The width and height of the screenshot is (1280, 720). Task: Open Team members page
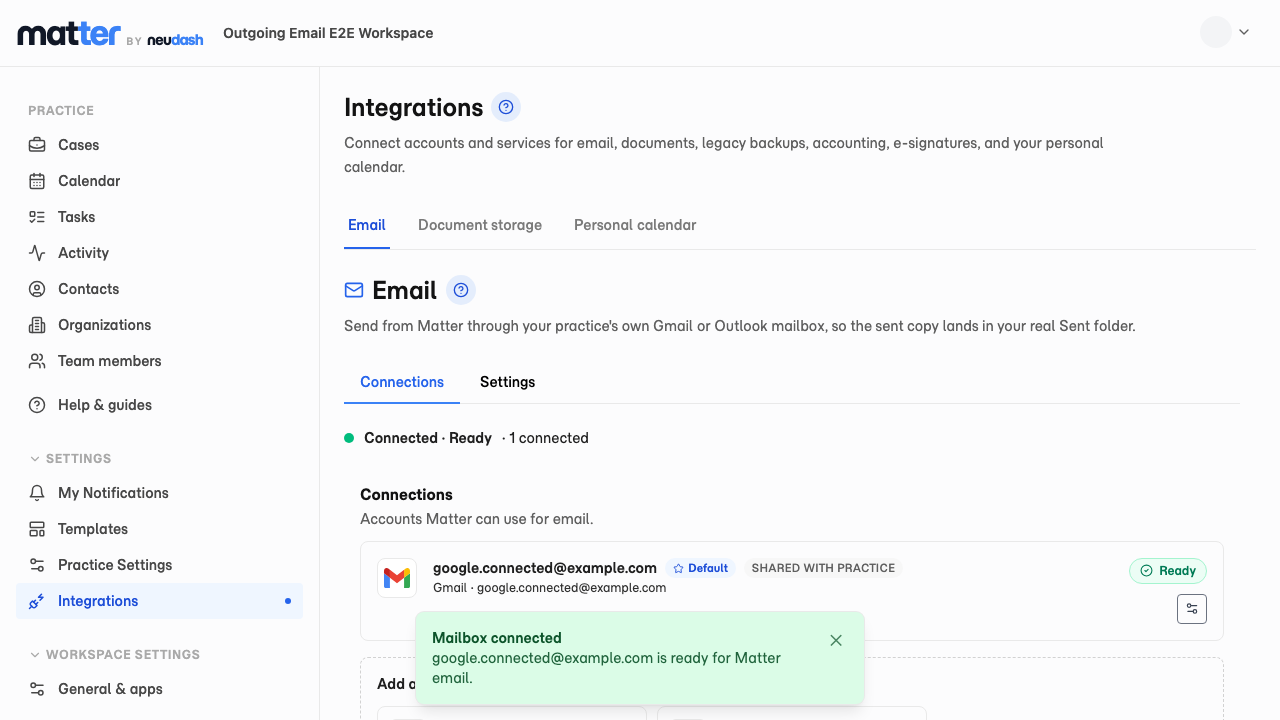[159, 361]
